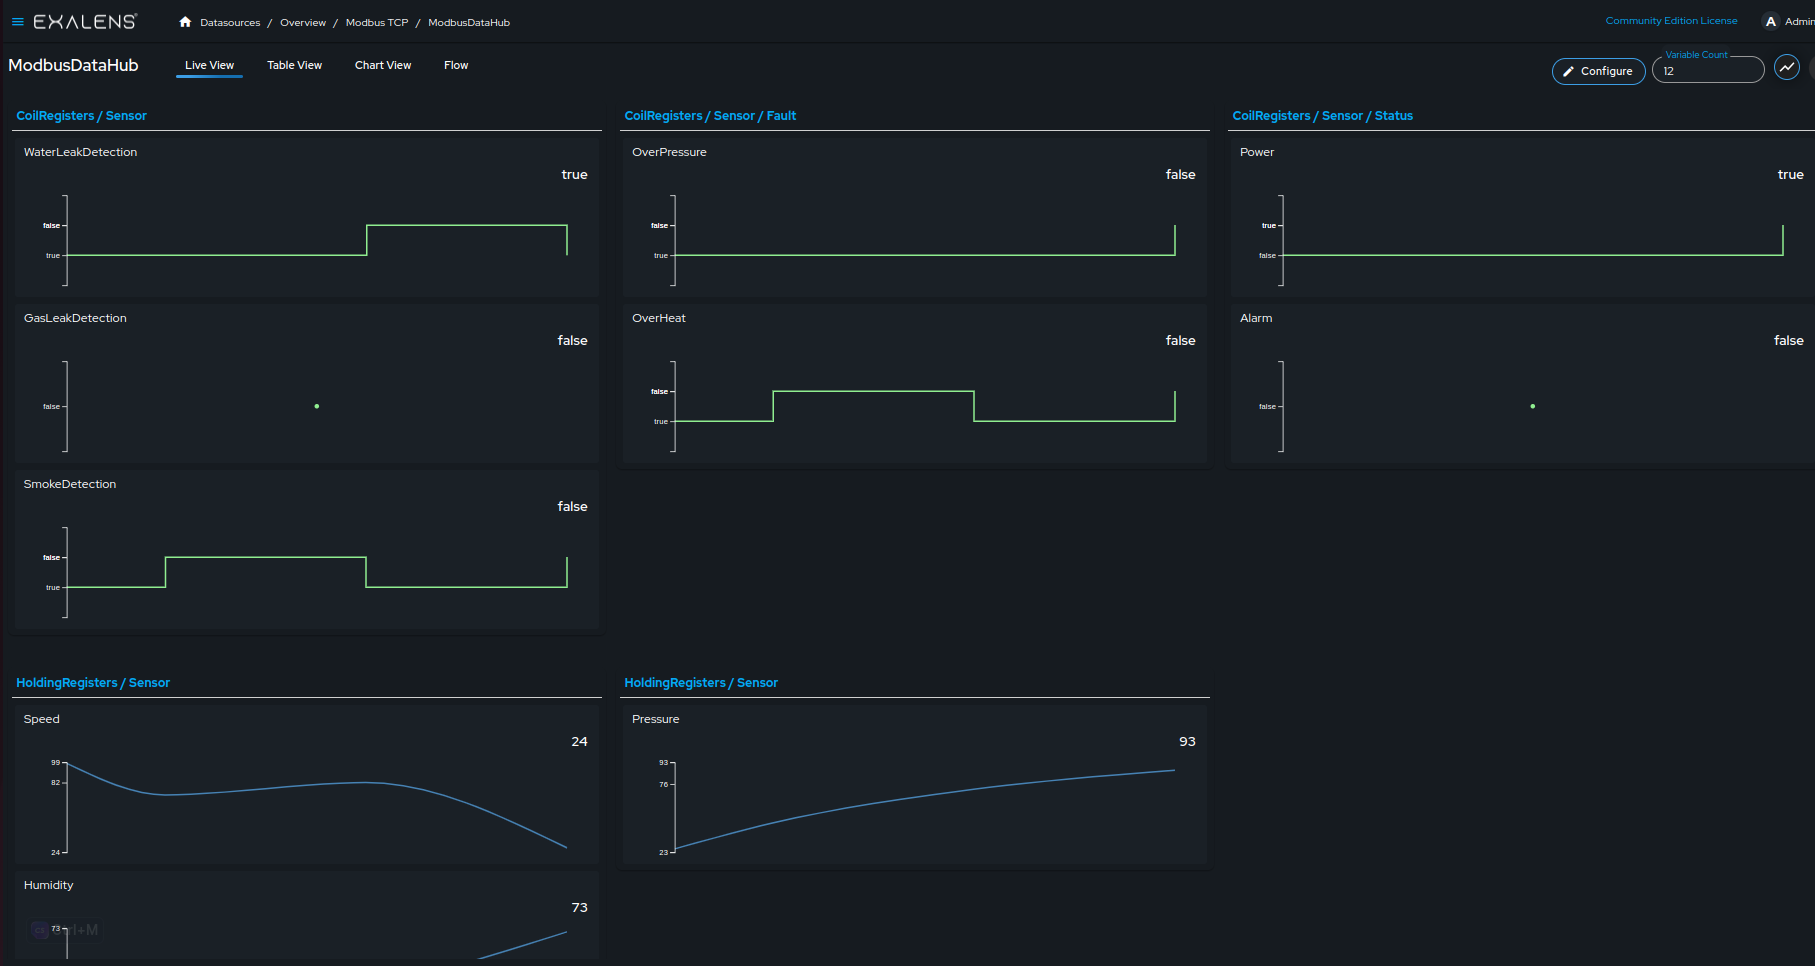Open the Flow tab
1815x966 pixels.
coord(456,65)
